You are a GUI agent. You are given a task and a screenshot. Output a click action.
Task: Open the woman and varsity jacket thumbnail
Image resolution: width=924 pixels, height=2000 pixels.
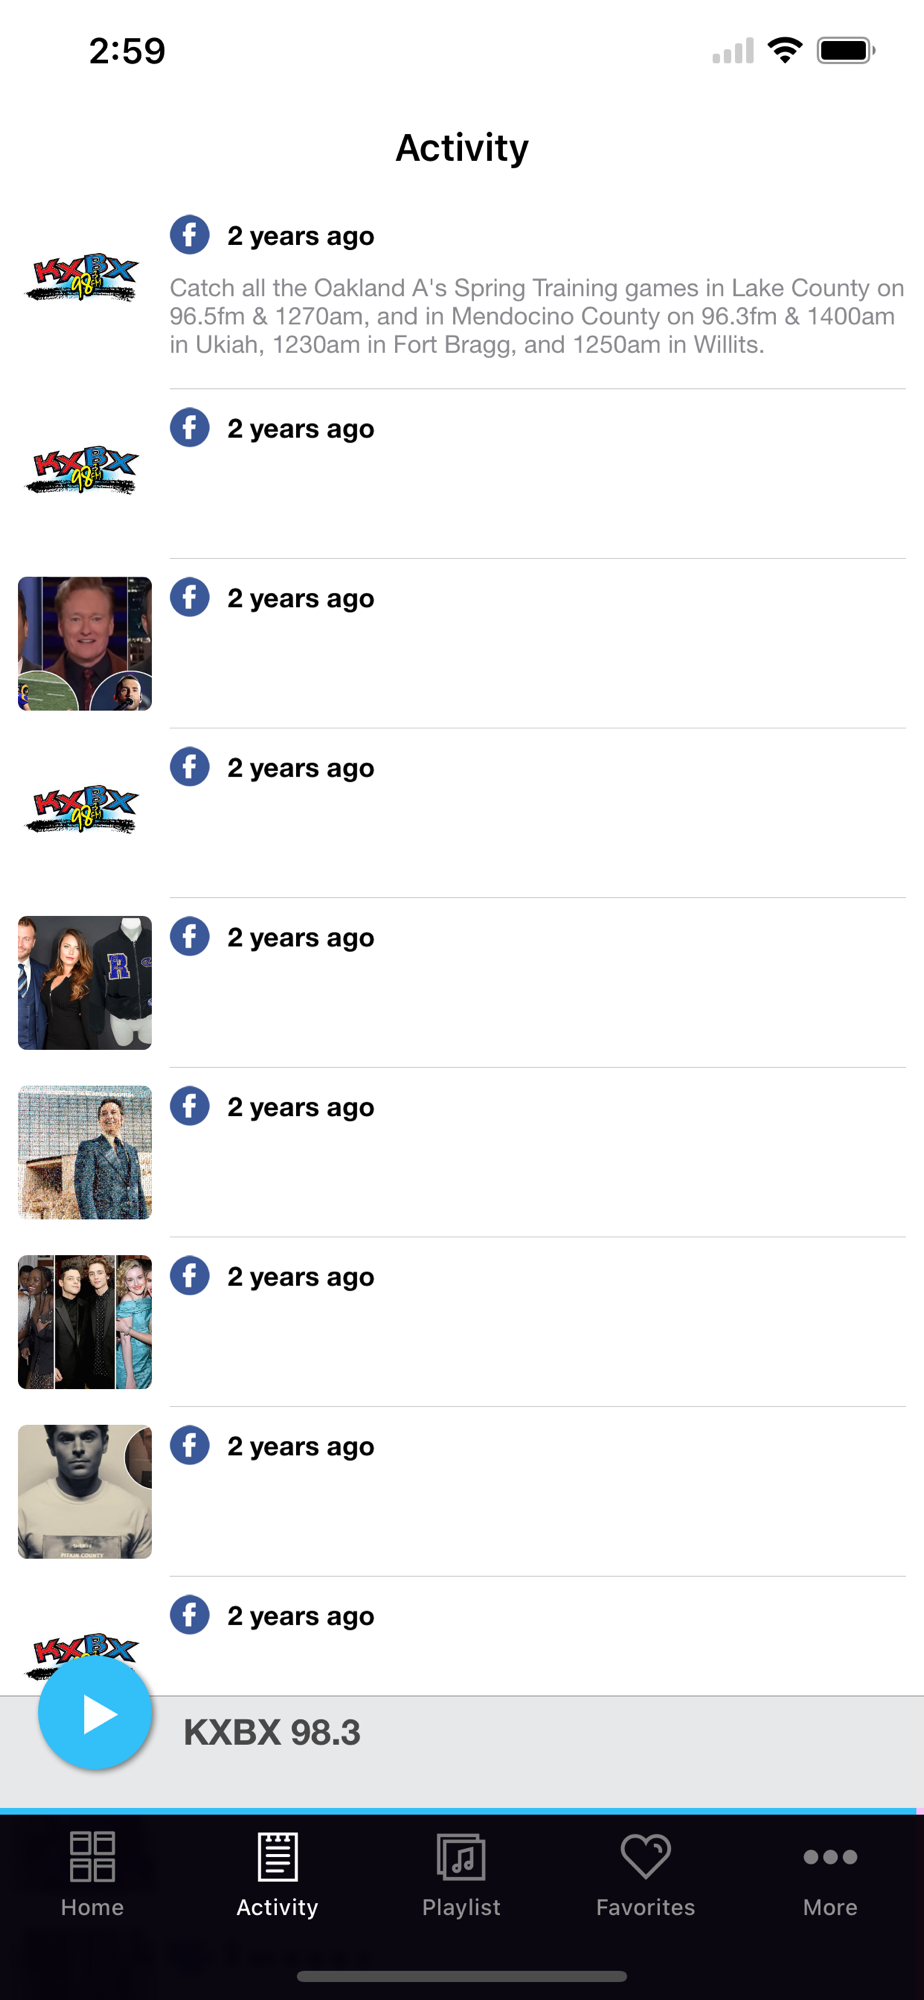[x=85, y=982]
